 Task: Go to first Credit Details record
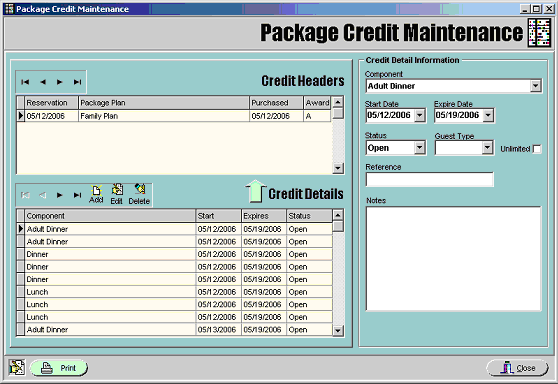(x=25, y=195)
